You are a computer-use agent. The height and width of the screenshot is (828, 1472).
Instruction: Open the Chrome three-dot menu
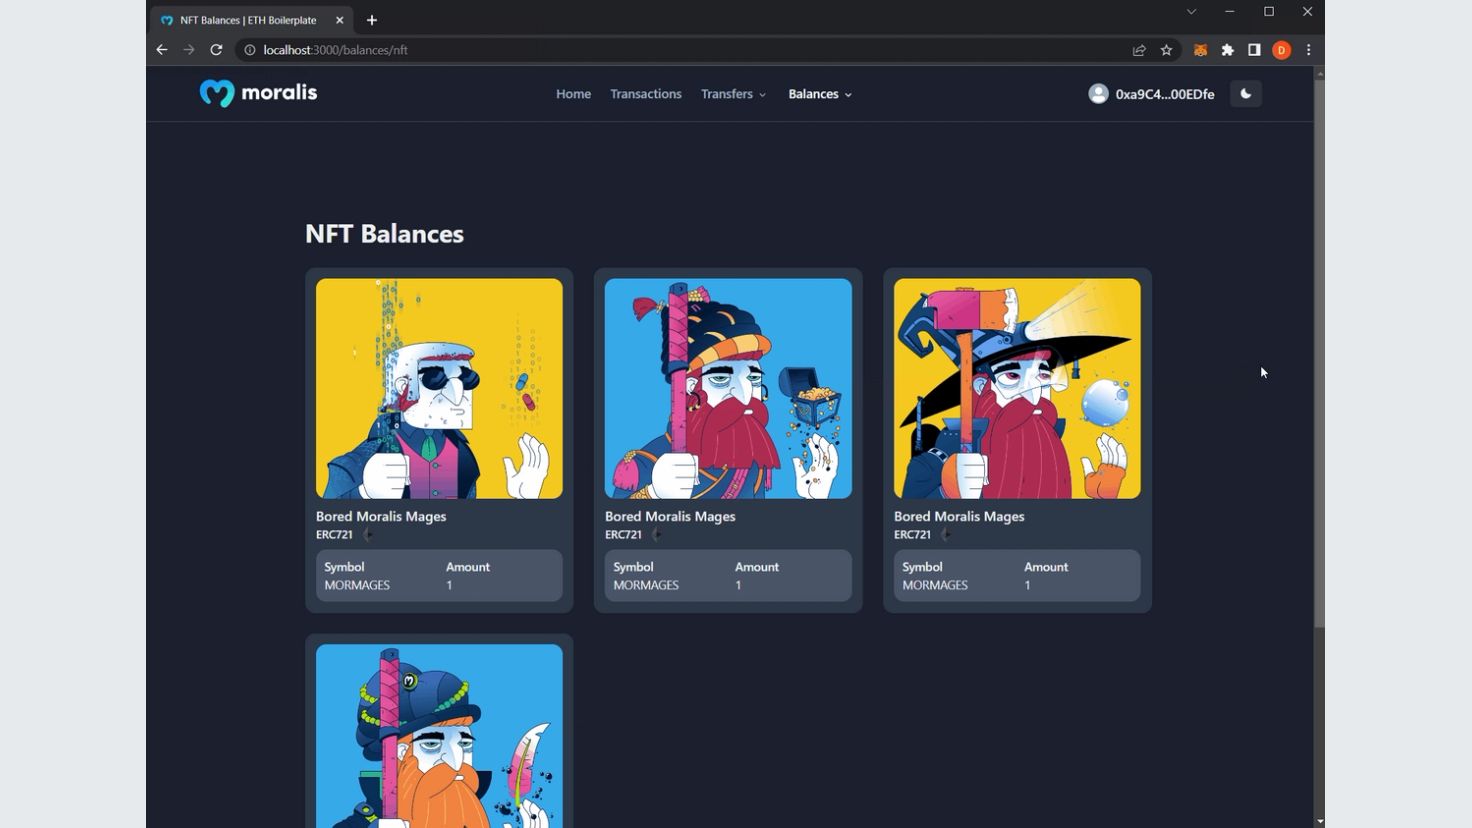tap(1308, 50)
